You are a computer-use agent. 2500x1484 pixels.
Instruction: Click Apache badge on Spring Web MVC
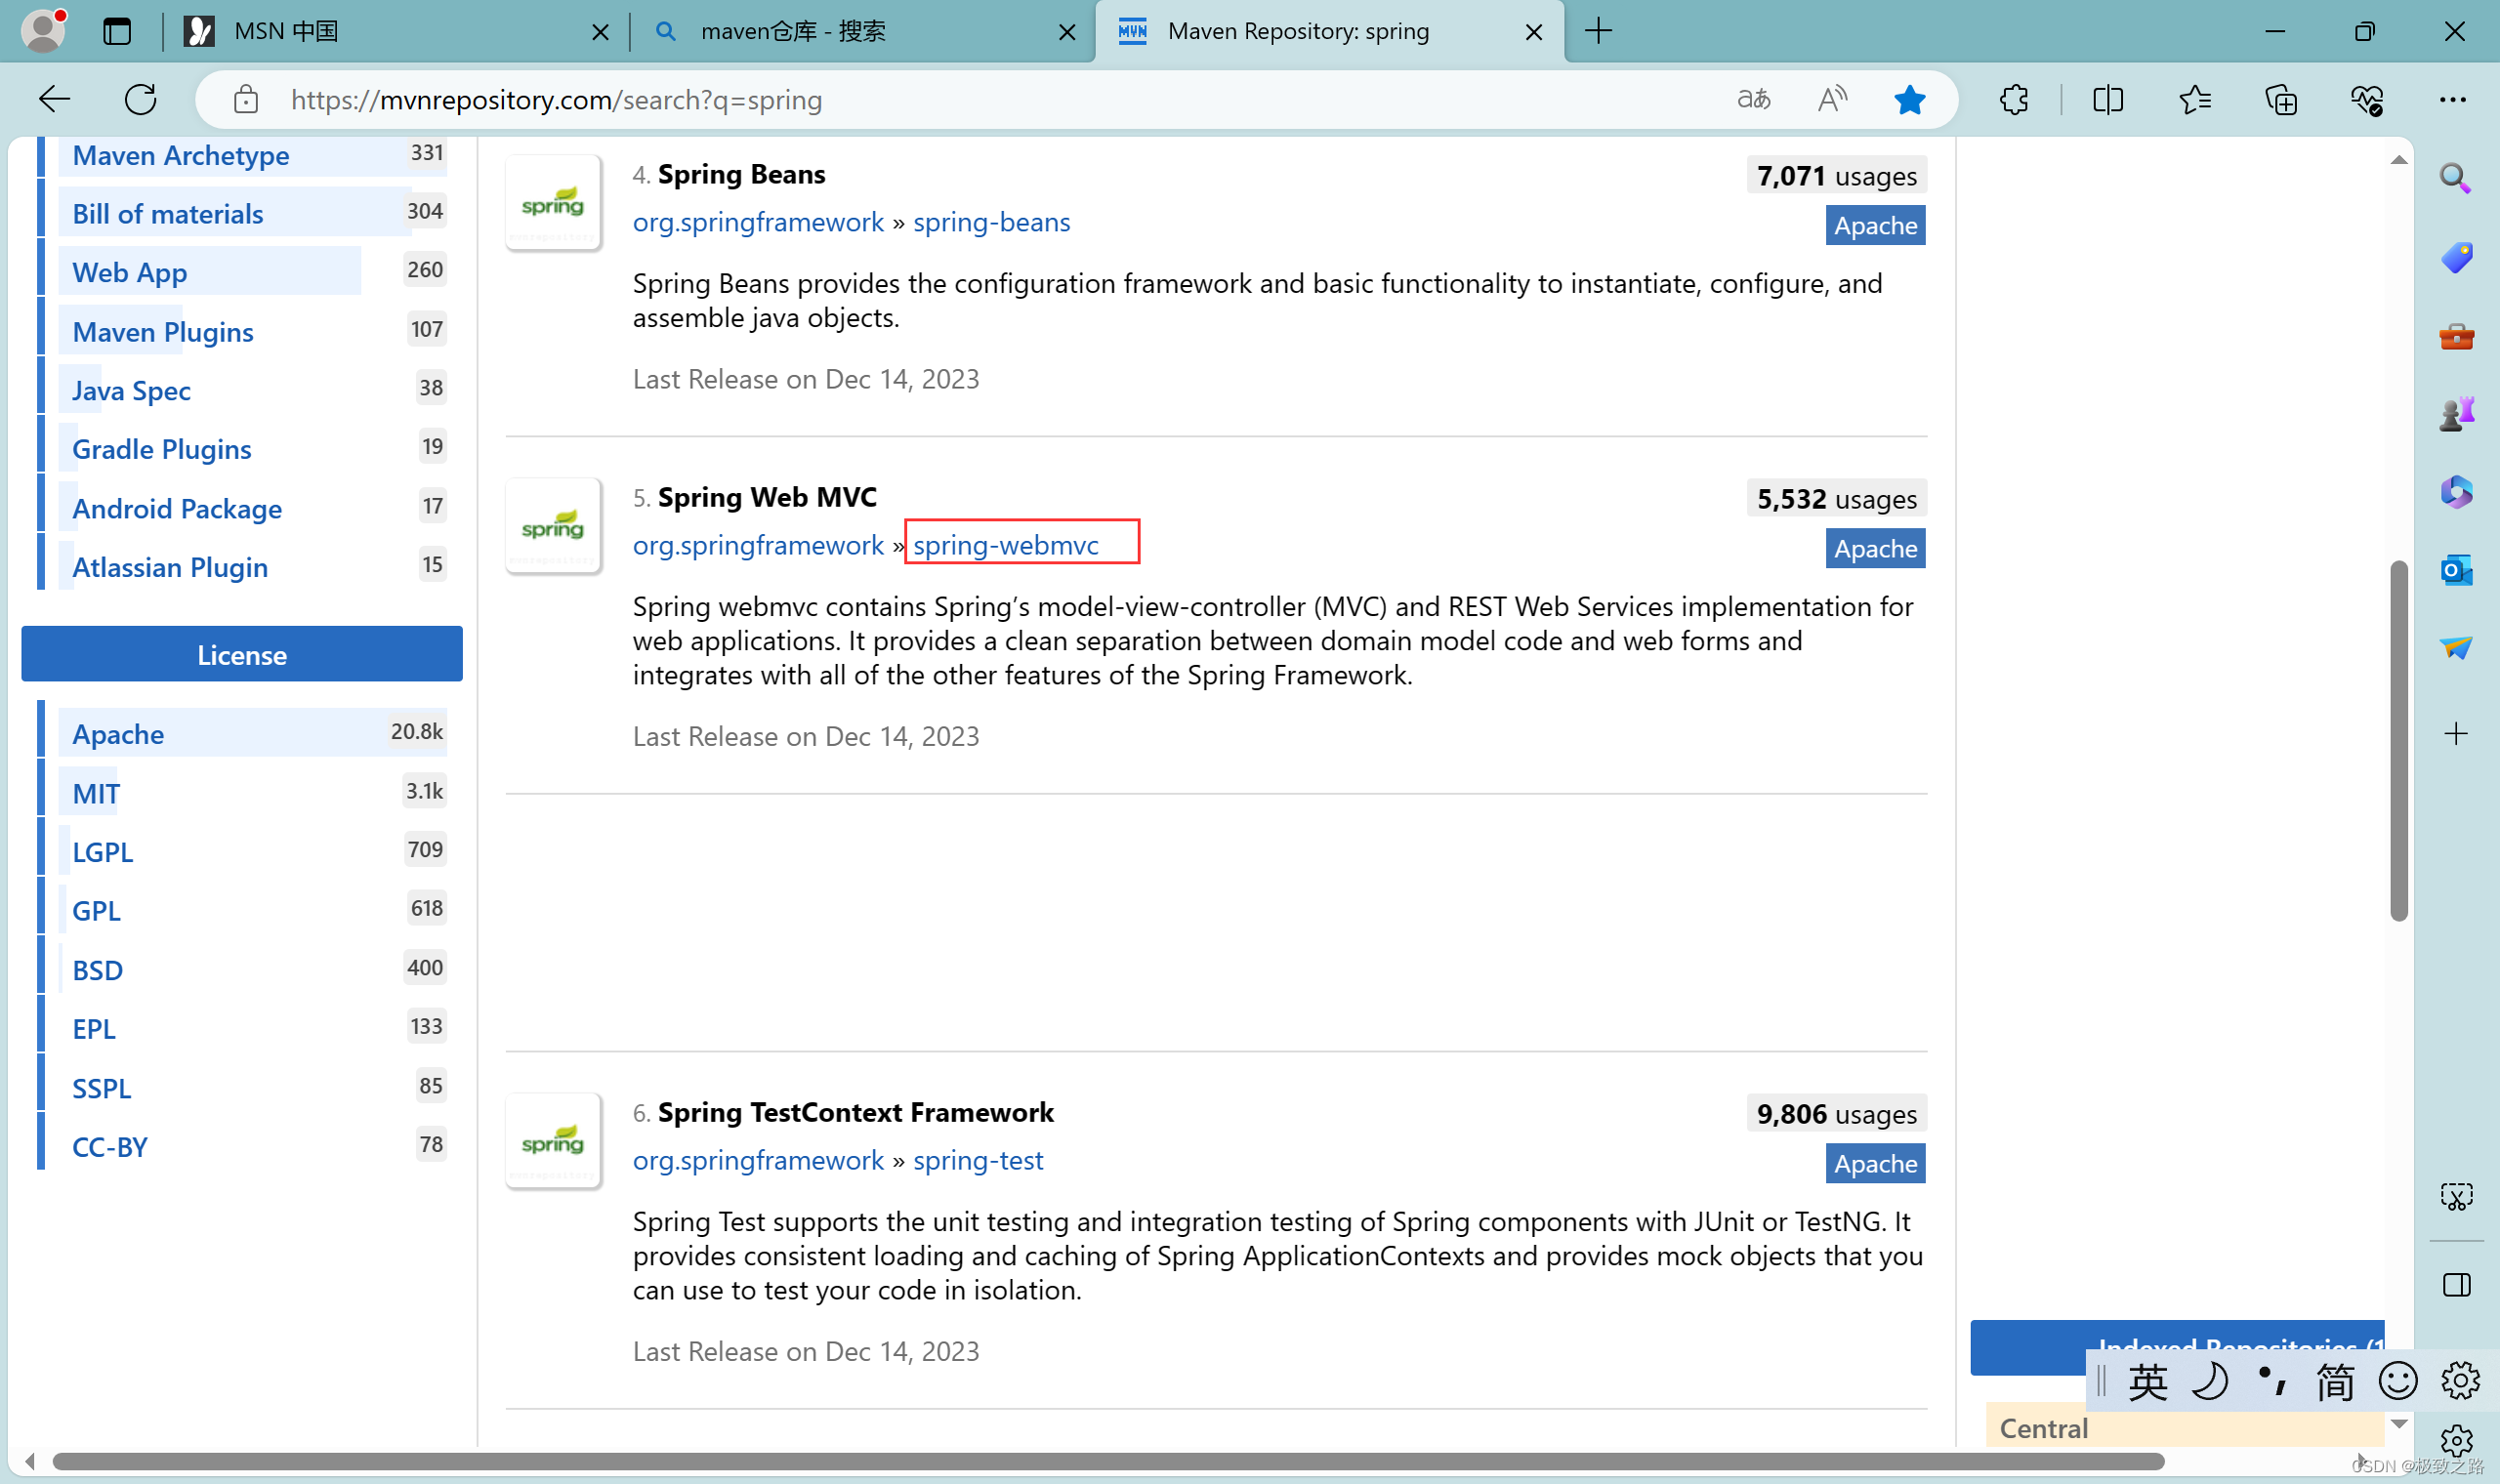click(x=1875, y=549)
